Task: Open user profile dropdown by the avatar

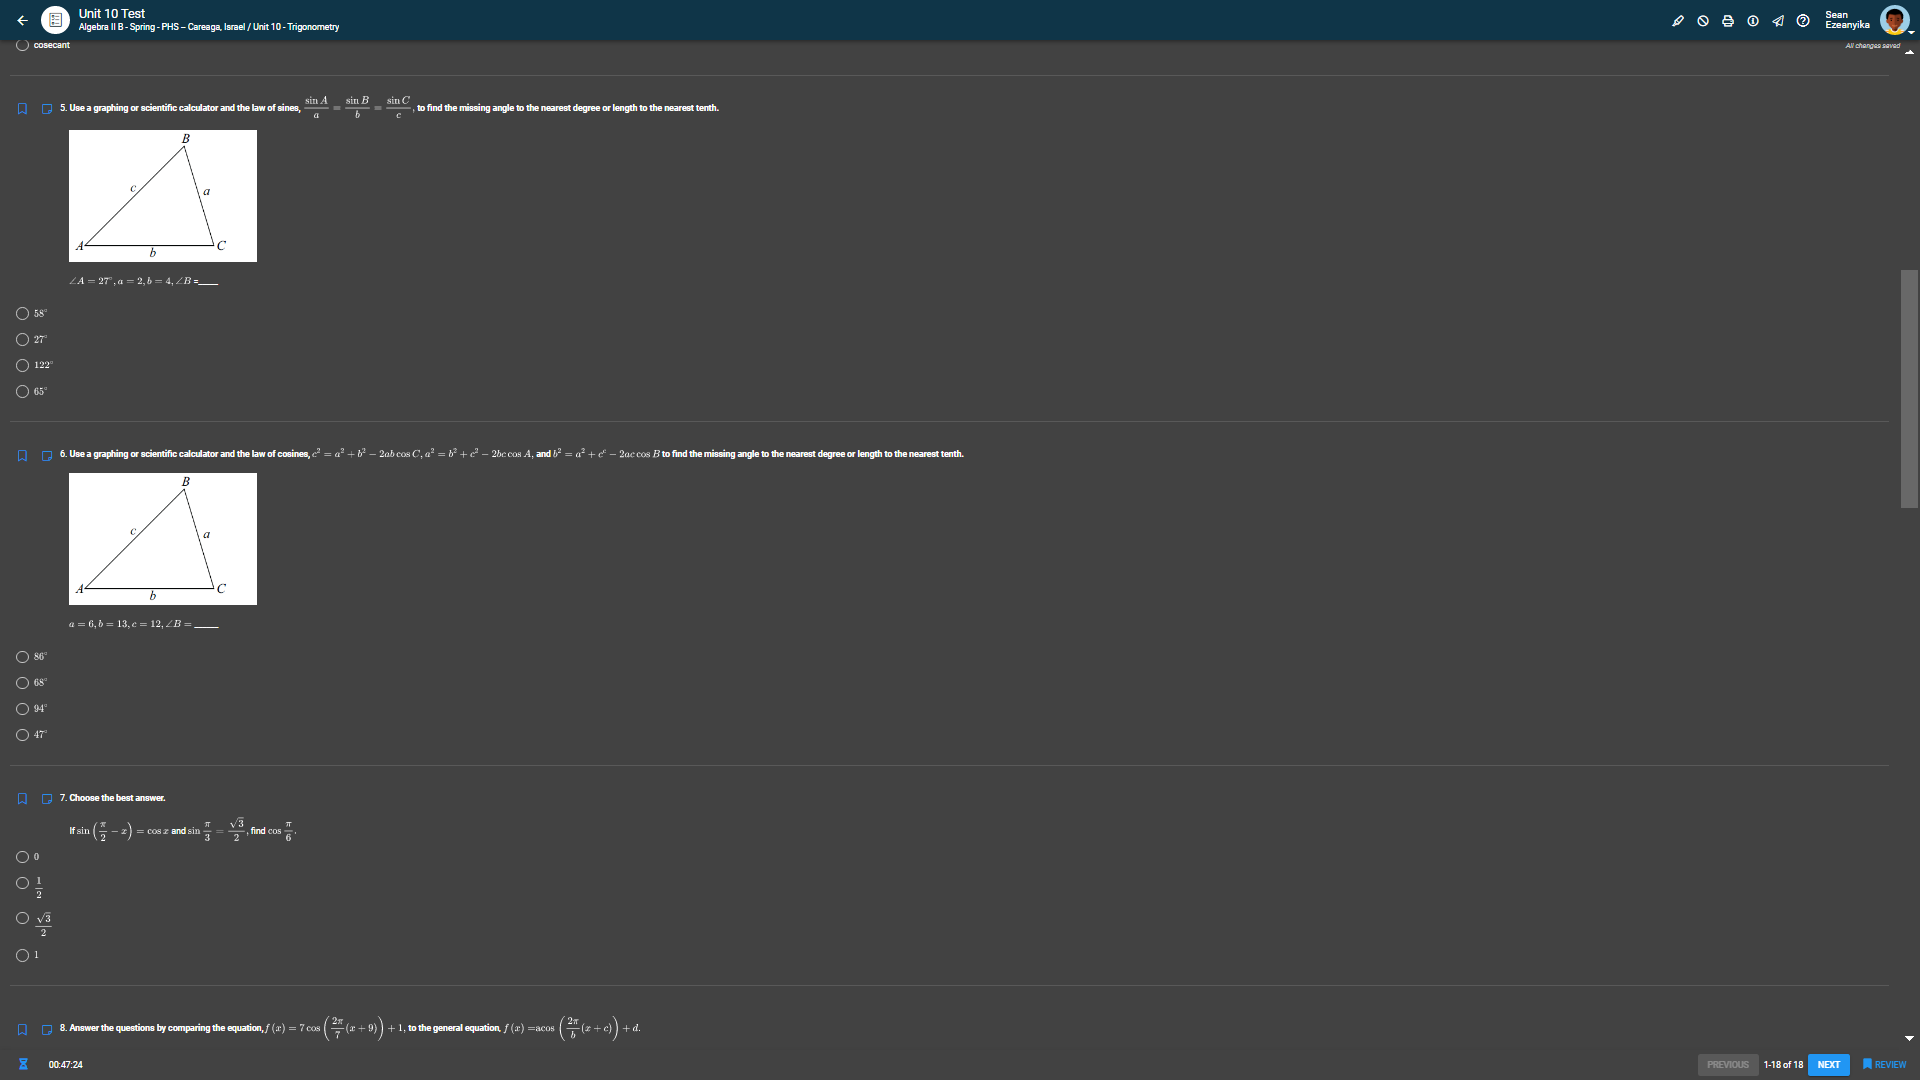Action: pyautogui.click(x=1896, y=20)
